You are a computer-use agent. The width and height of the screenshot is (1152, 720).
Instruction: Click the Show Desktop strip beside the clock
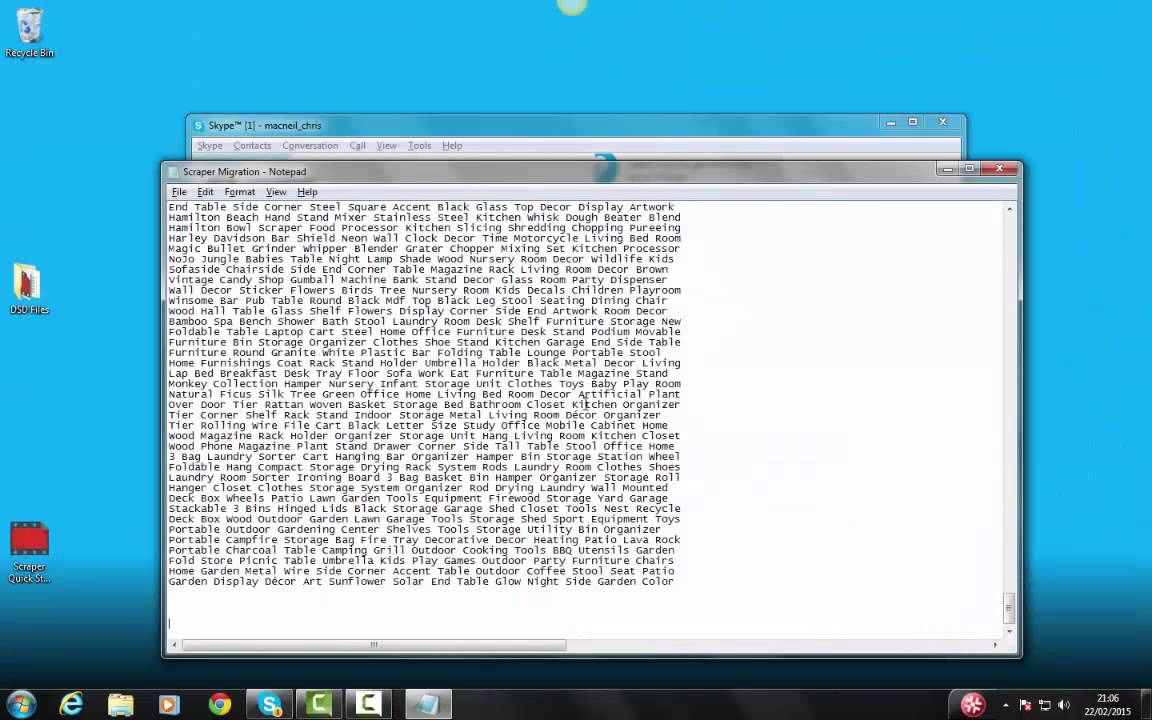pos(1147,705)
